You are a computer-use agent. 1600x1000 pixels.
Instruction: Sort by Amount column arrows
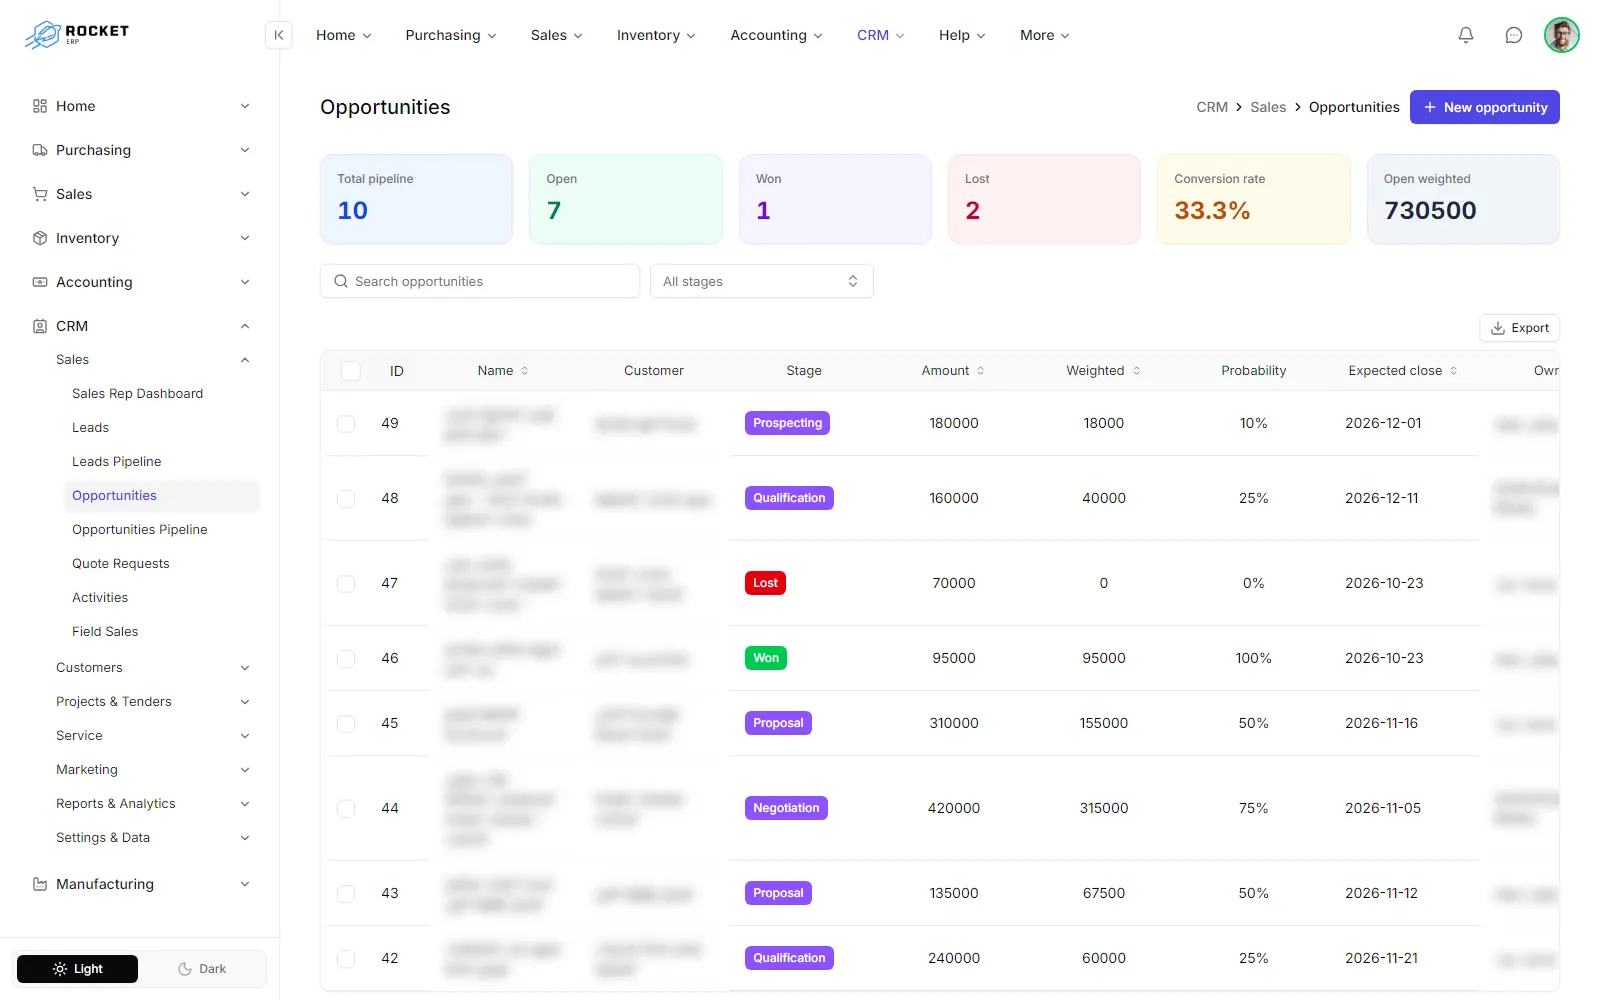click(x=980, y=371)
